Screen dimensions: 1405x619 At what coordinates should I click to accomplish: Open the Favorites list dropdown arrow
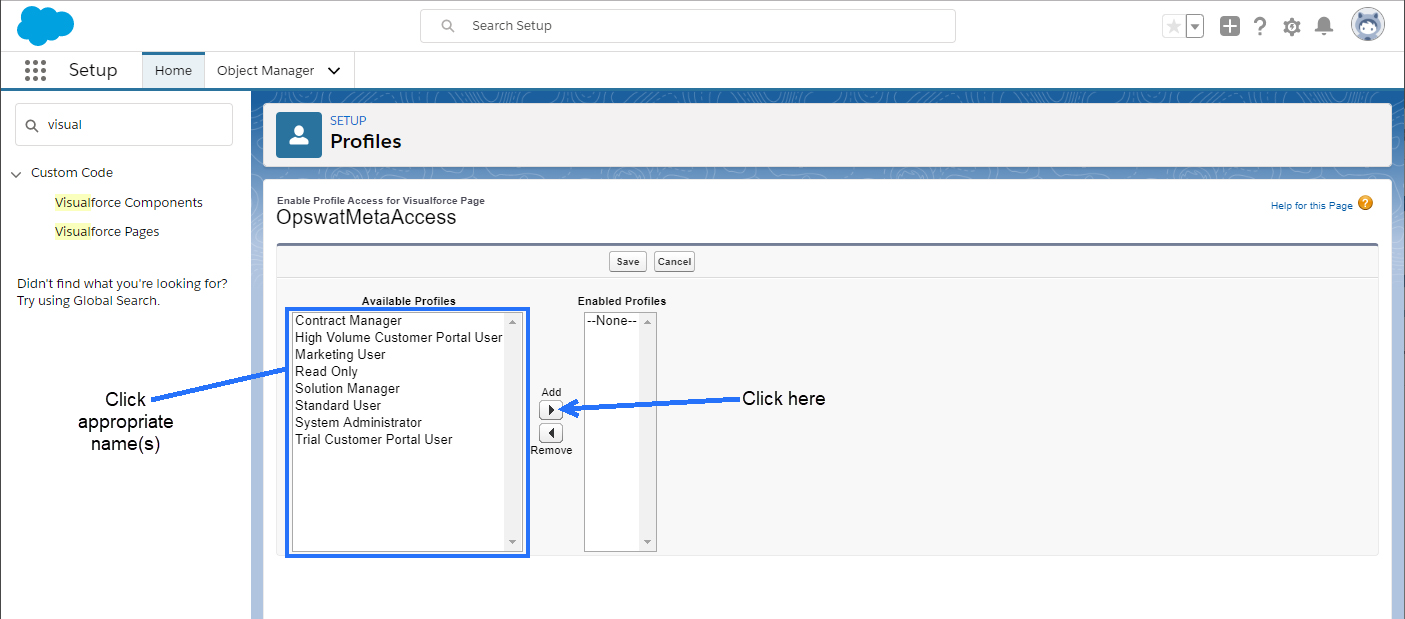click(1195, 27)
